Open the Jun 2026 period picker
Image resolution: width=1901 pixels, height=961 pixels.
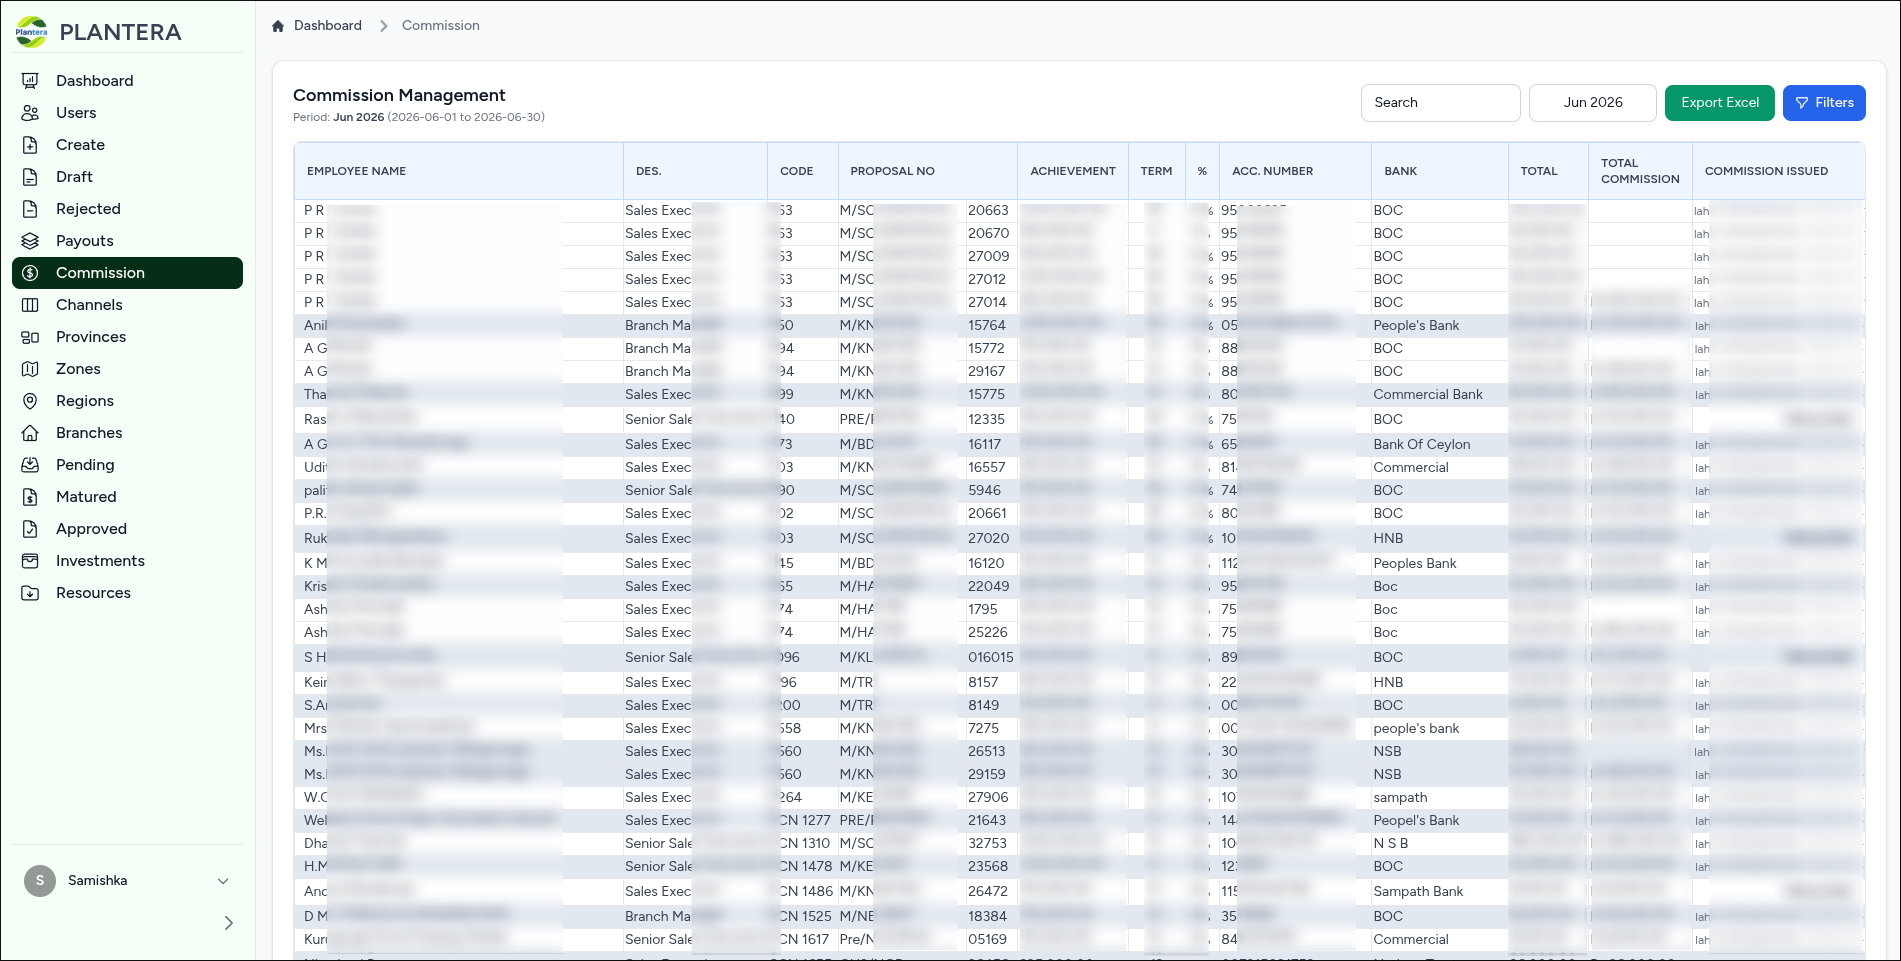tap(1593, 103)
